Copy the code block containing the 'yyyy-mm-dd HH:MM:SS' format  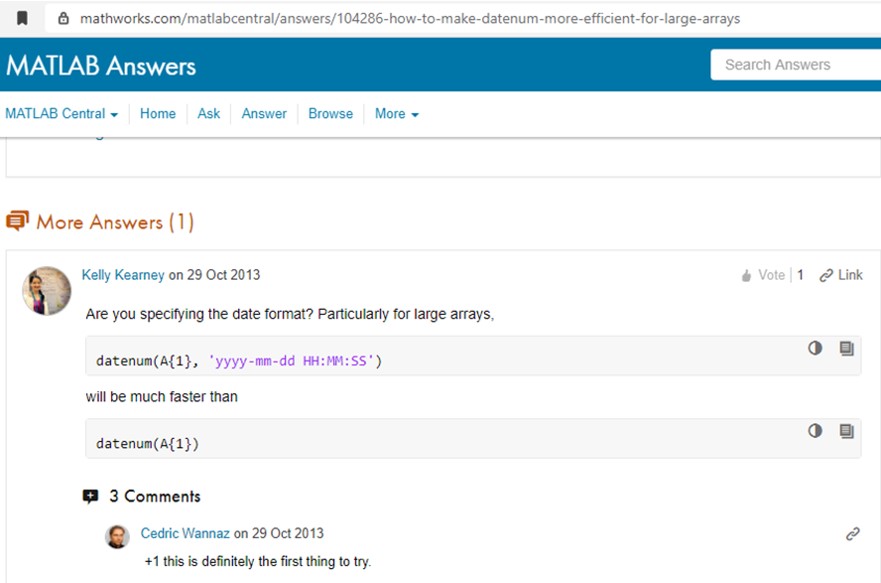pyautogui.click(x=846, y=348)
